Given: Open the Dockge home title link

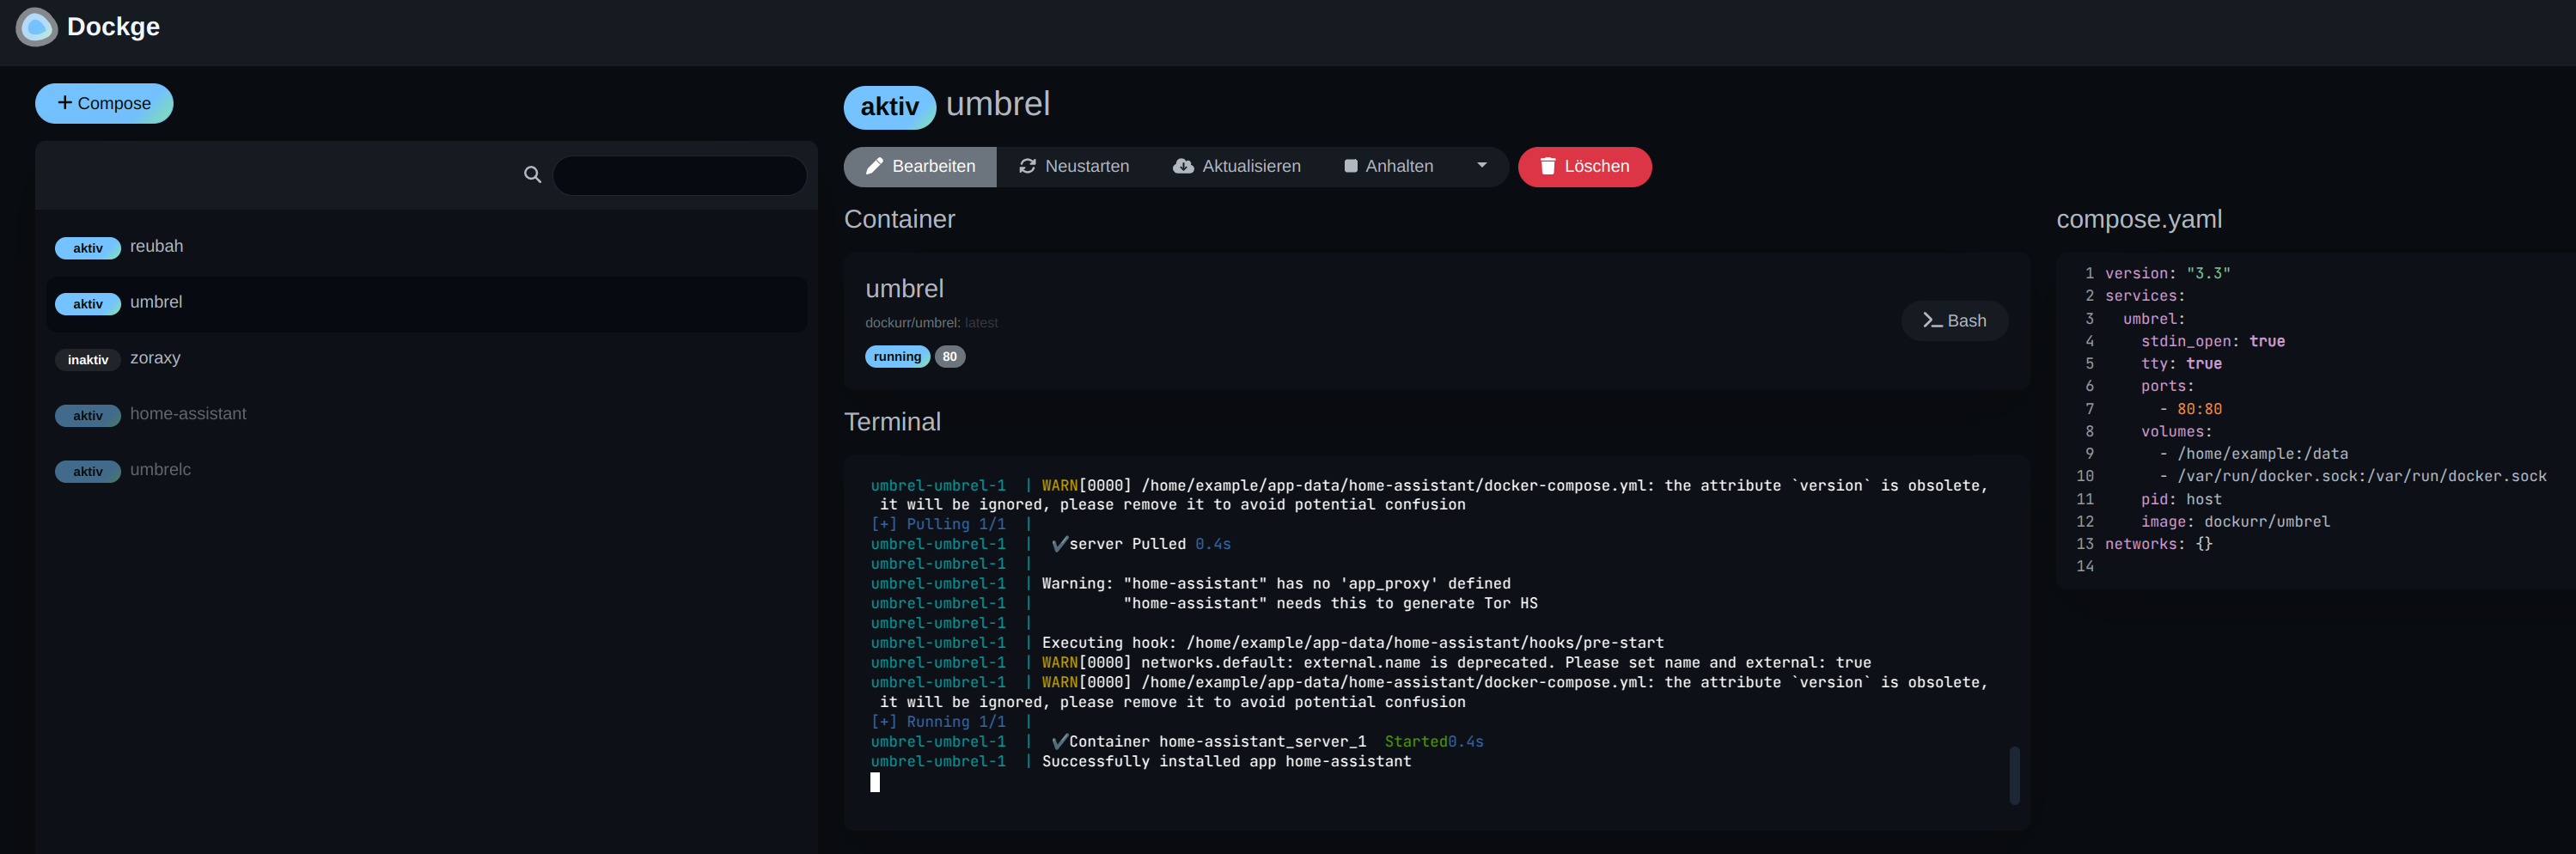Looking at the screenshot, I should click(x=113, y=27).
